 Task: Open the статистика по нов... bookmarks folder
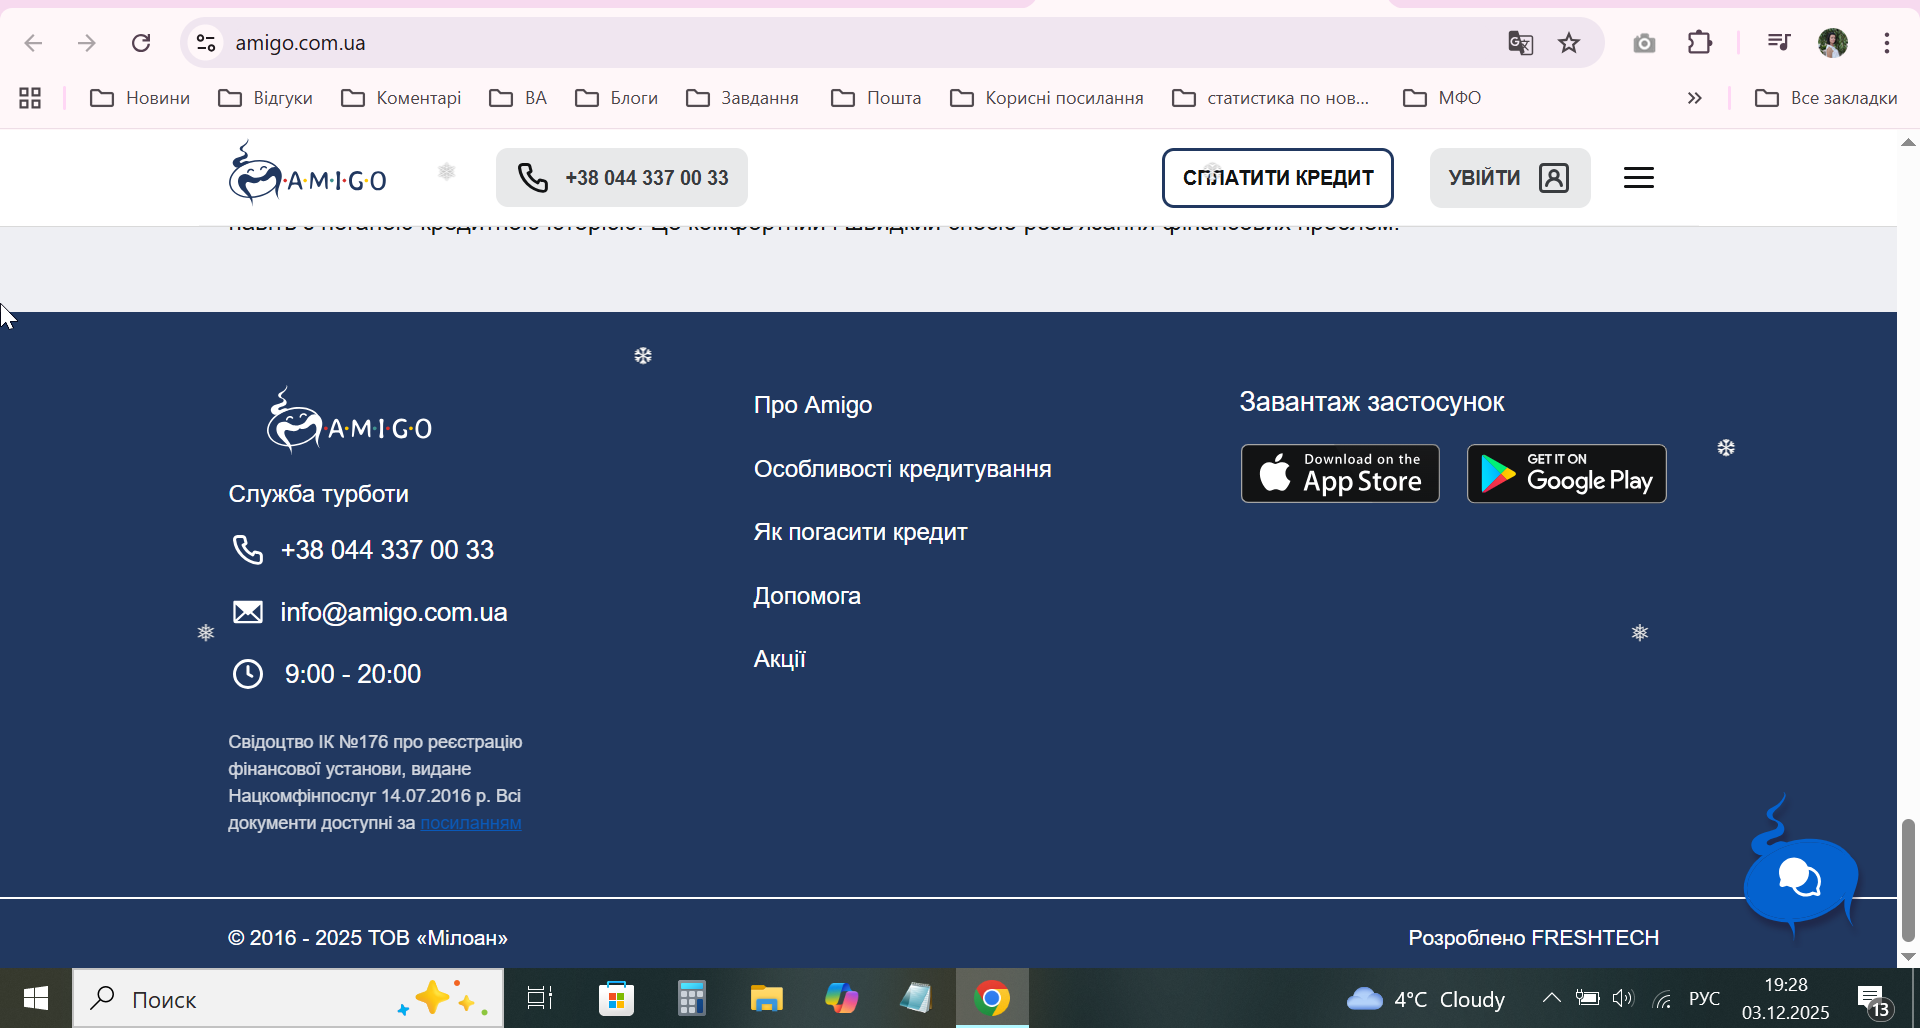click(1271, 98)
